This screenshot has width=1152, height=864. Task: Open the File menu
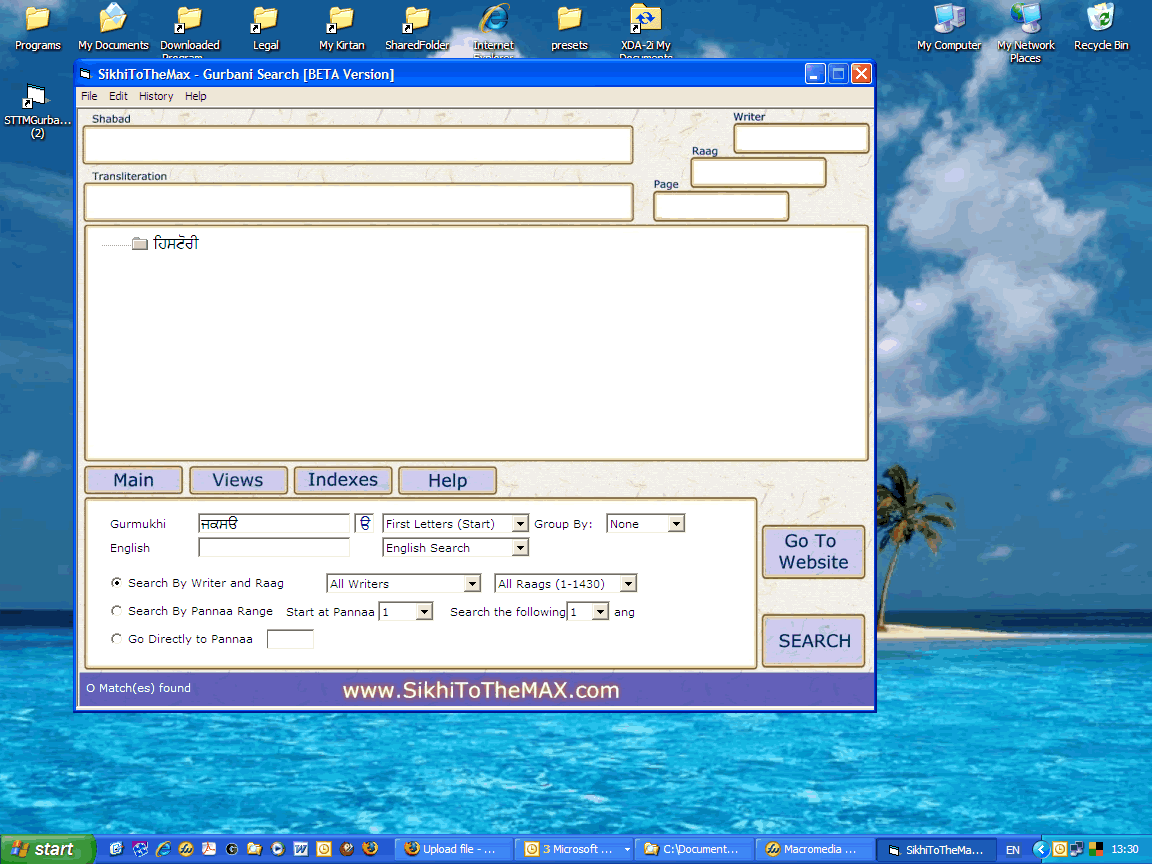89,96
